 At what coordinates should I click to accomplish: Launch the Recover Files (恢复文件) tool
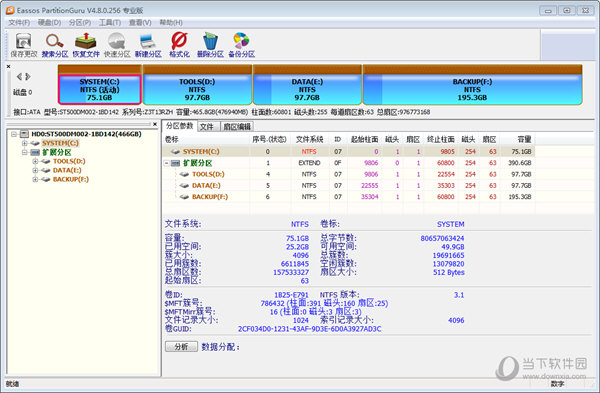coord(86,45)
